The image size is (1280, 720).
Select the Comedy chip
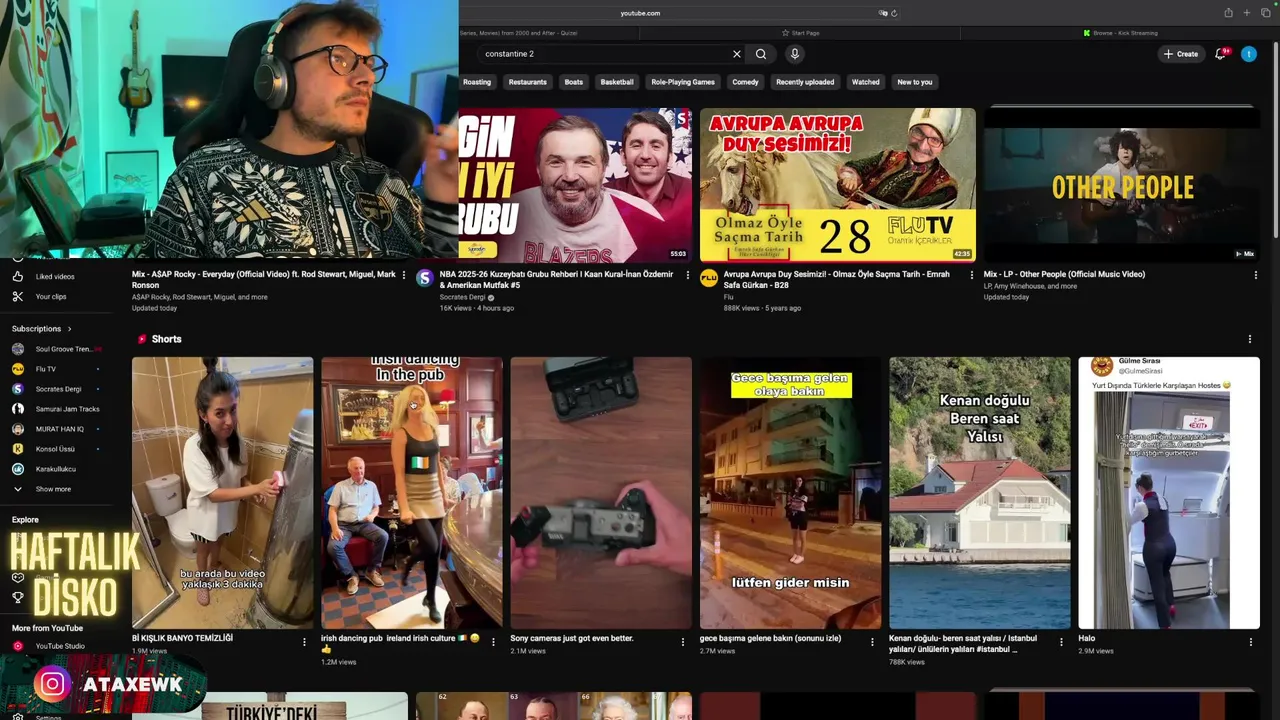click(745, 82)
